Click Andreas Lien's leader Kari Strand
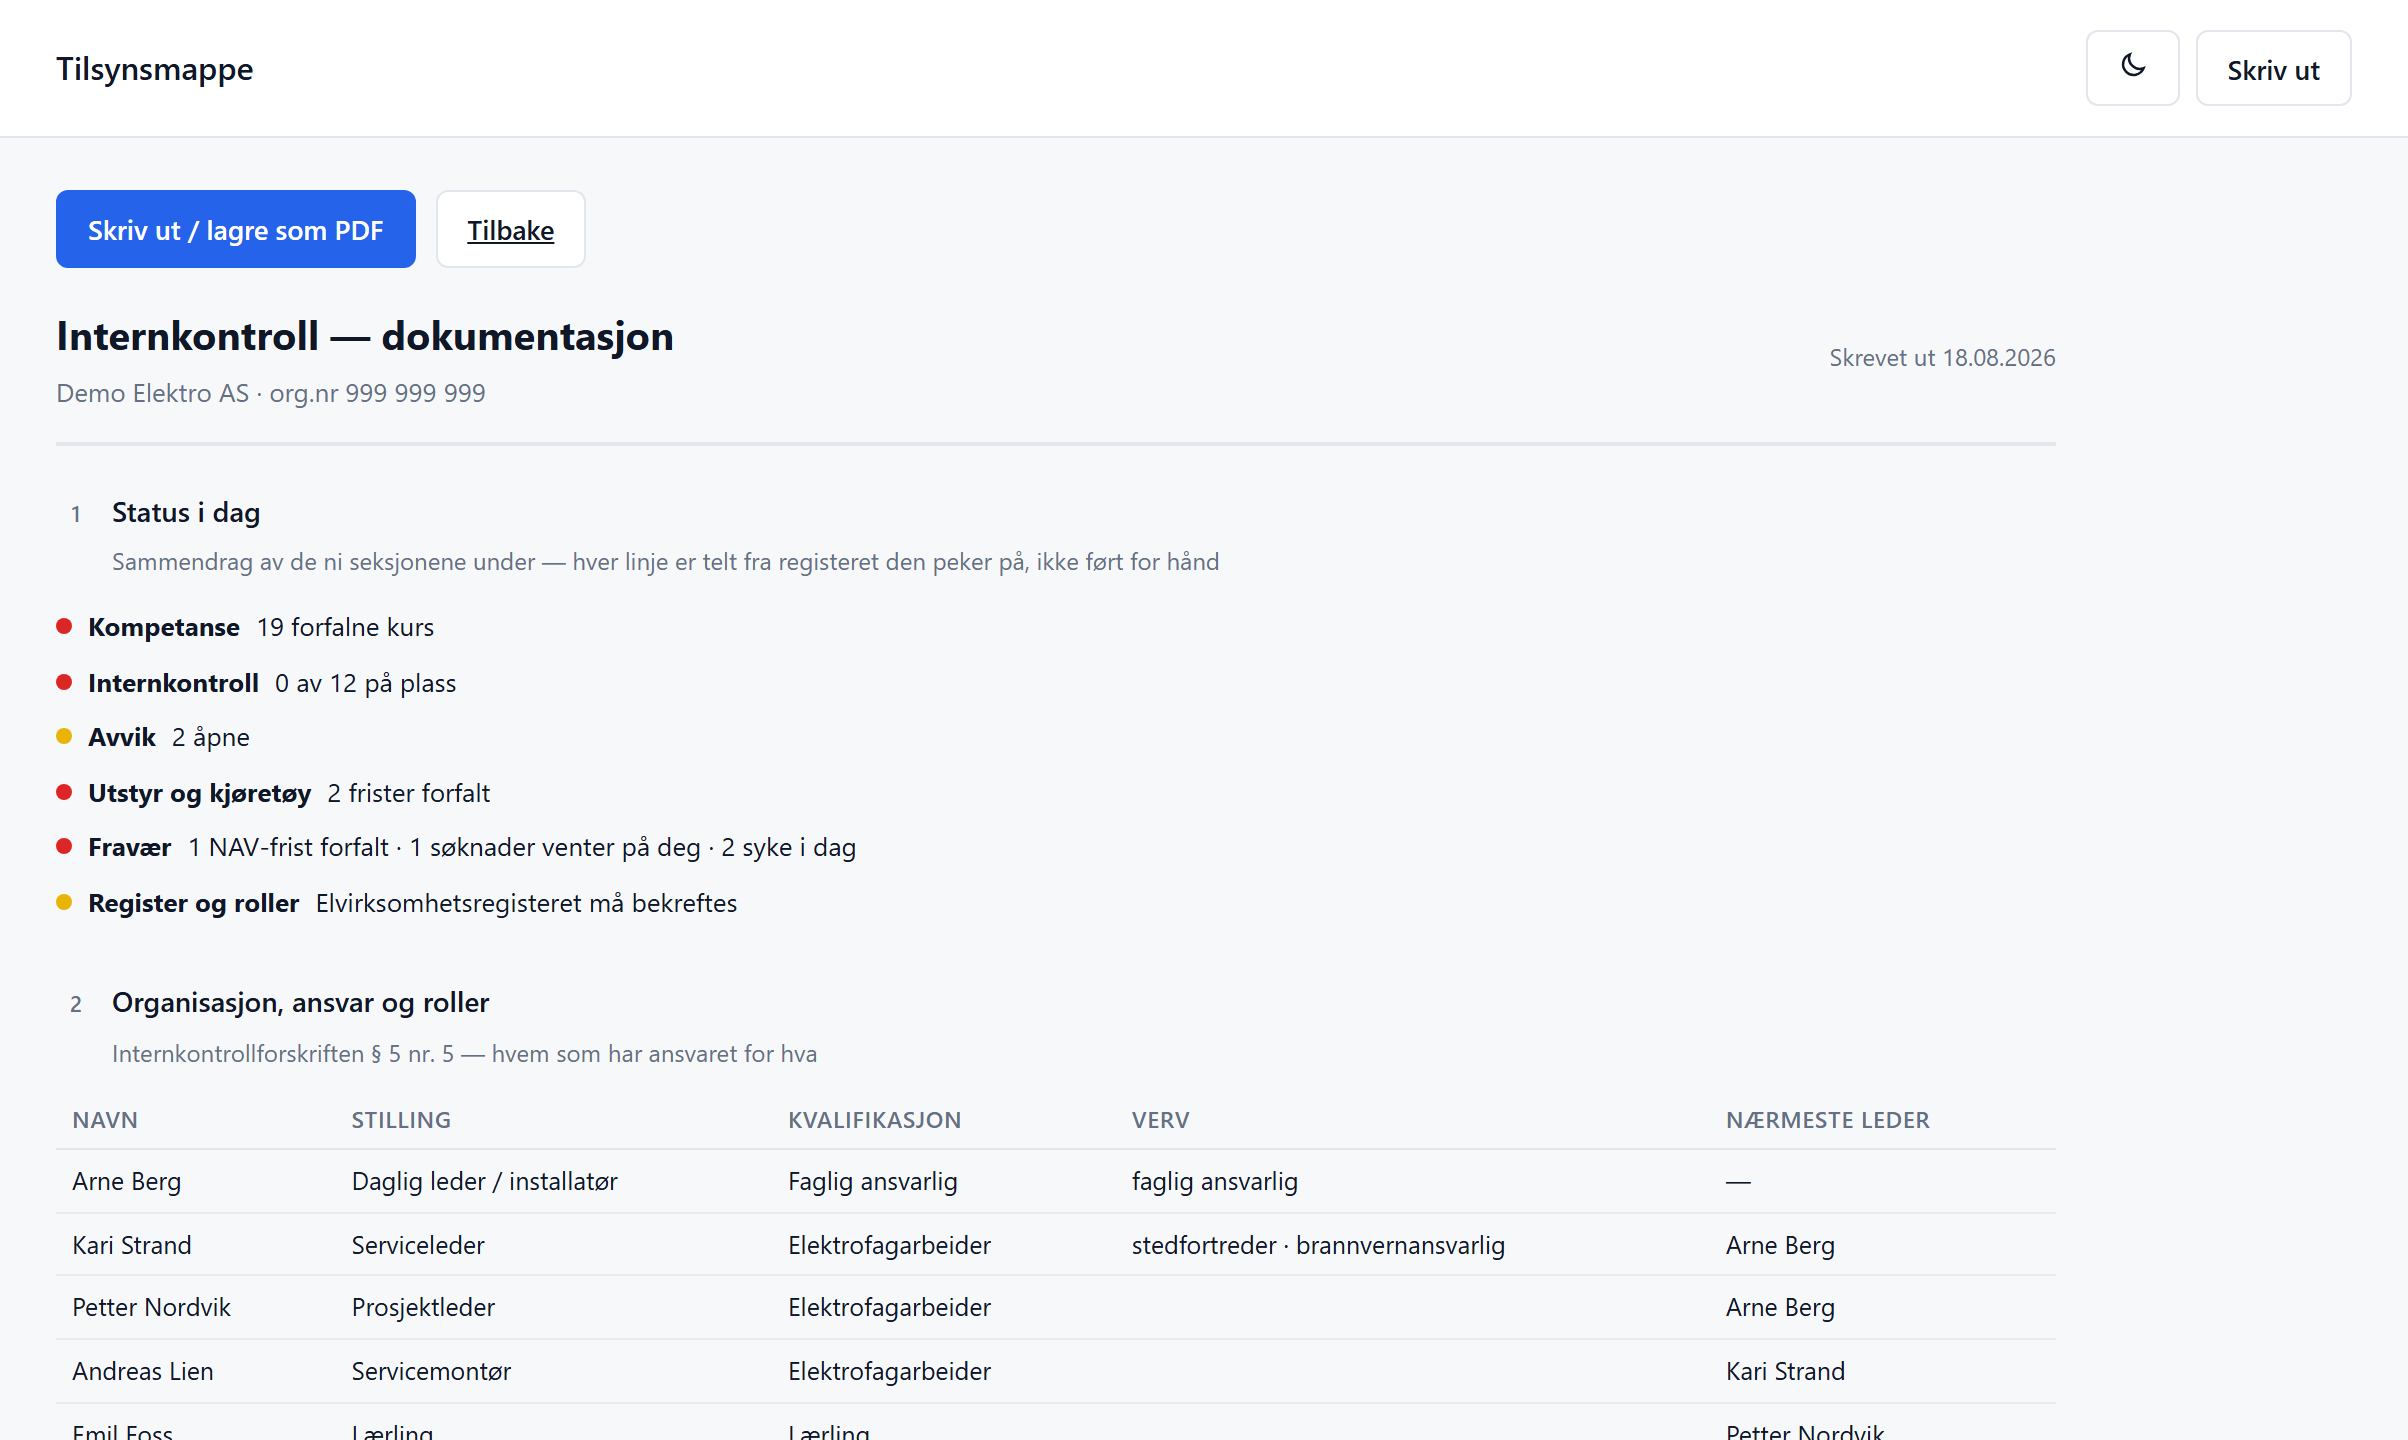Image resolution: width=2408 pixels, height=1440 pixels. 1785,1371
